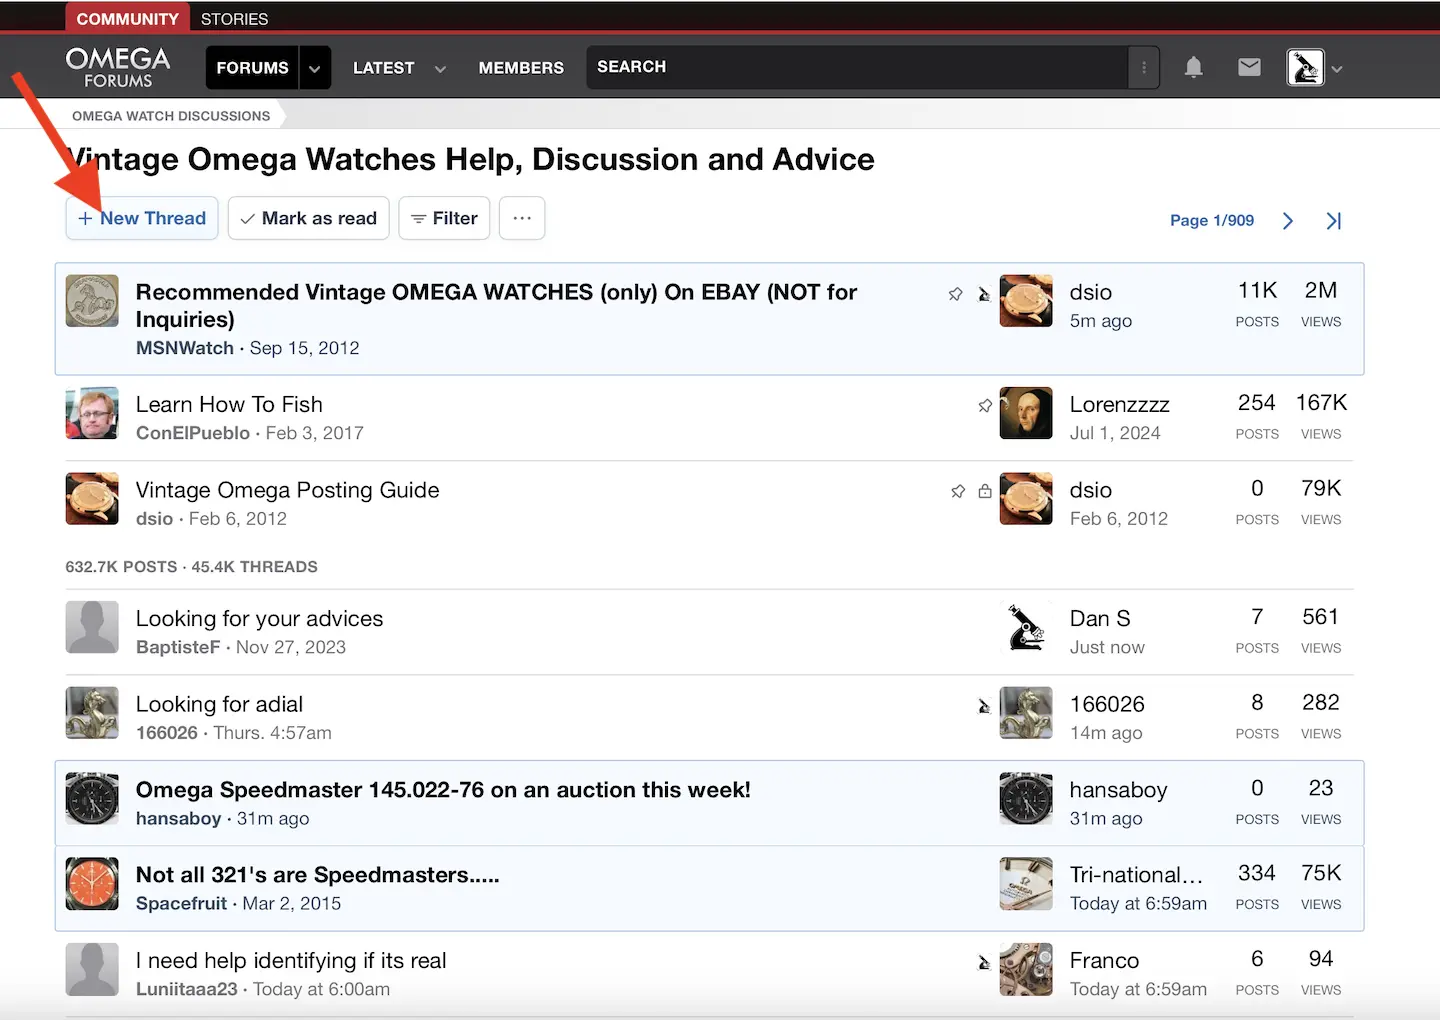Click the Omega Watch Discussions breadcrumb
The width and height of the screenshot is (1440, 1020).
[x=171, y=116]
